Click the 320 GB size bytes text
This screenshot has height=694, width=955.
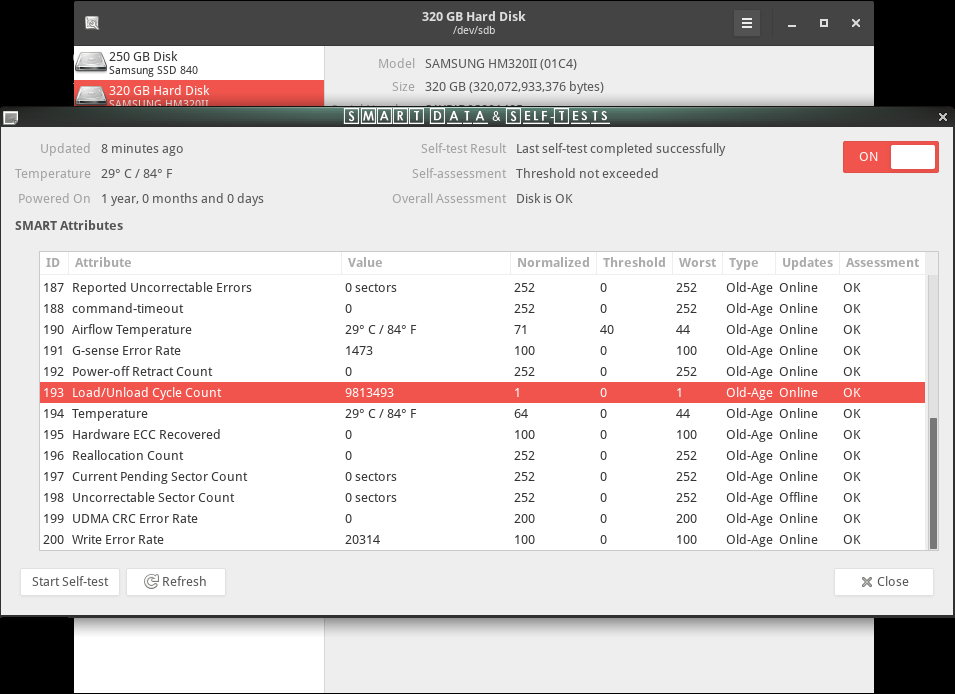(514, 87)
